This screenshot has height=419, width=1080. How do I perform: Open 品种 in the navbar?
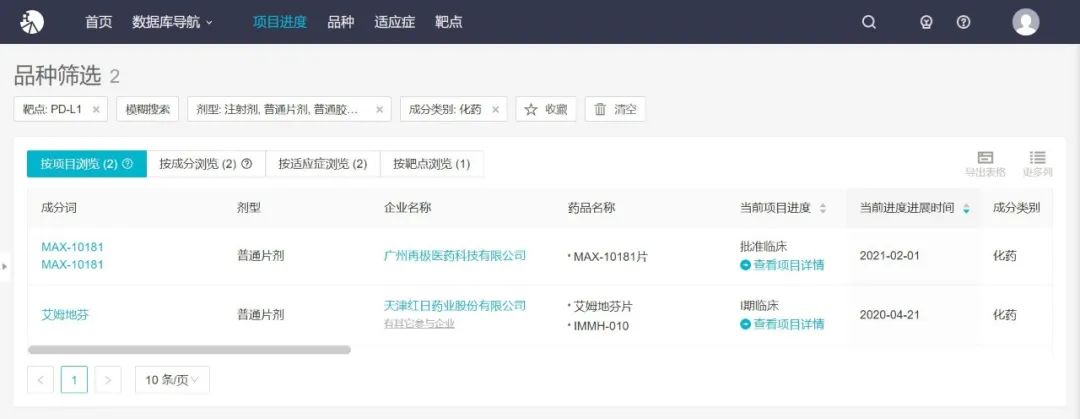pos(340,22)
